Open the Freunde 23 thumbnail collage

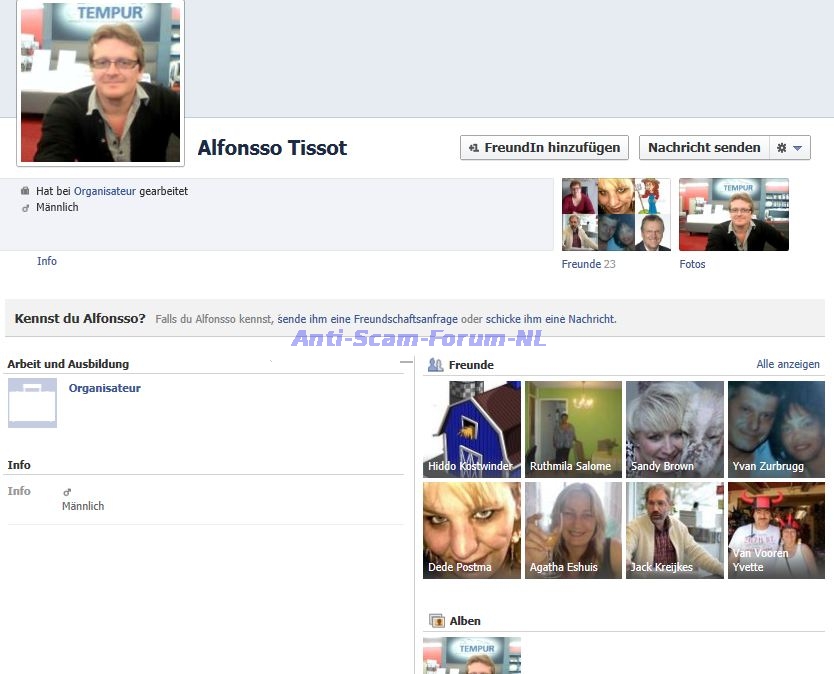coord(616,214)
